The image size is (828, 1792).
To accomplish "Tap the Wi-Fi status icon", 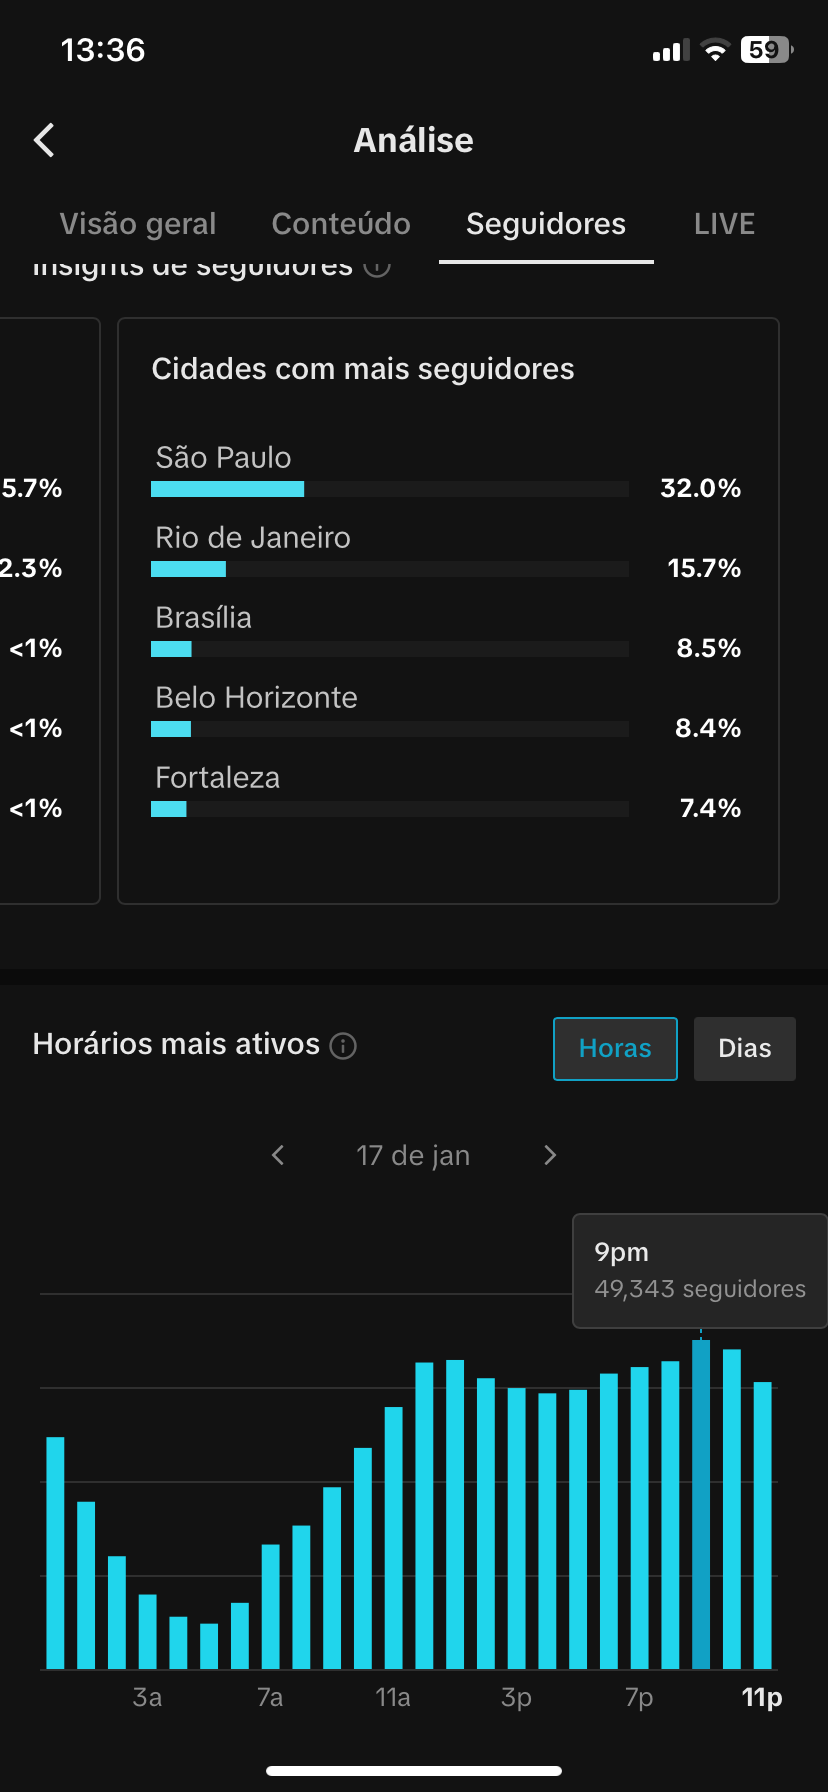I will [x=715, y=51].
